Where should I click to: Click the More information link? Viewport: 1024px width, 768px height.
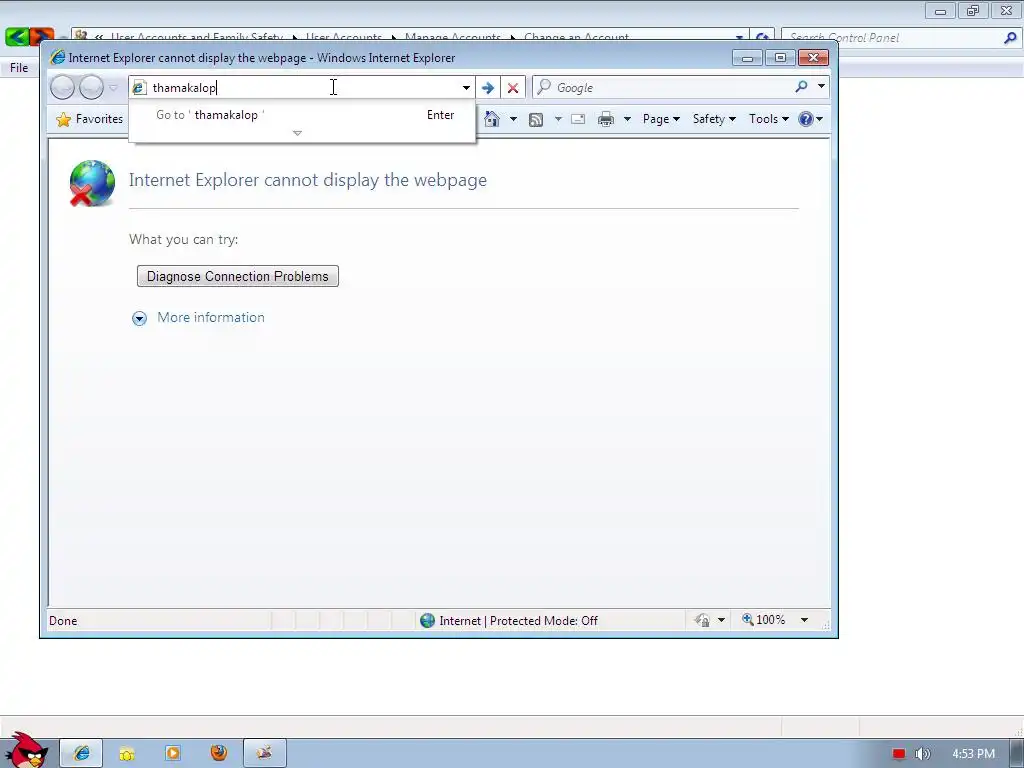(211, 317)
